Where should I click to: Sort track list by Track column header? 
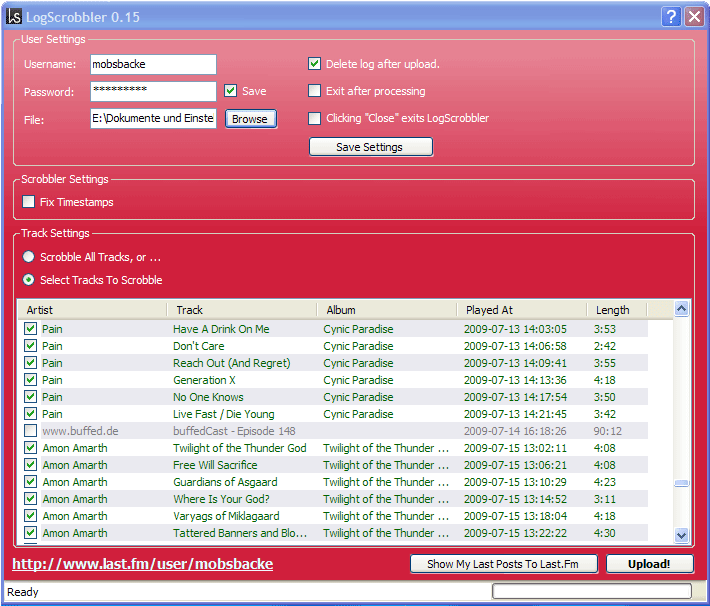242,310
